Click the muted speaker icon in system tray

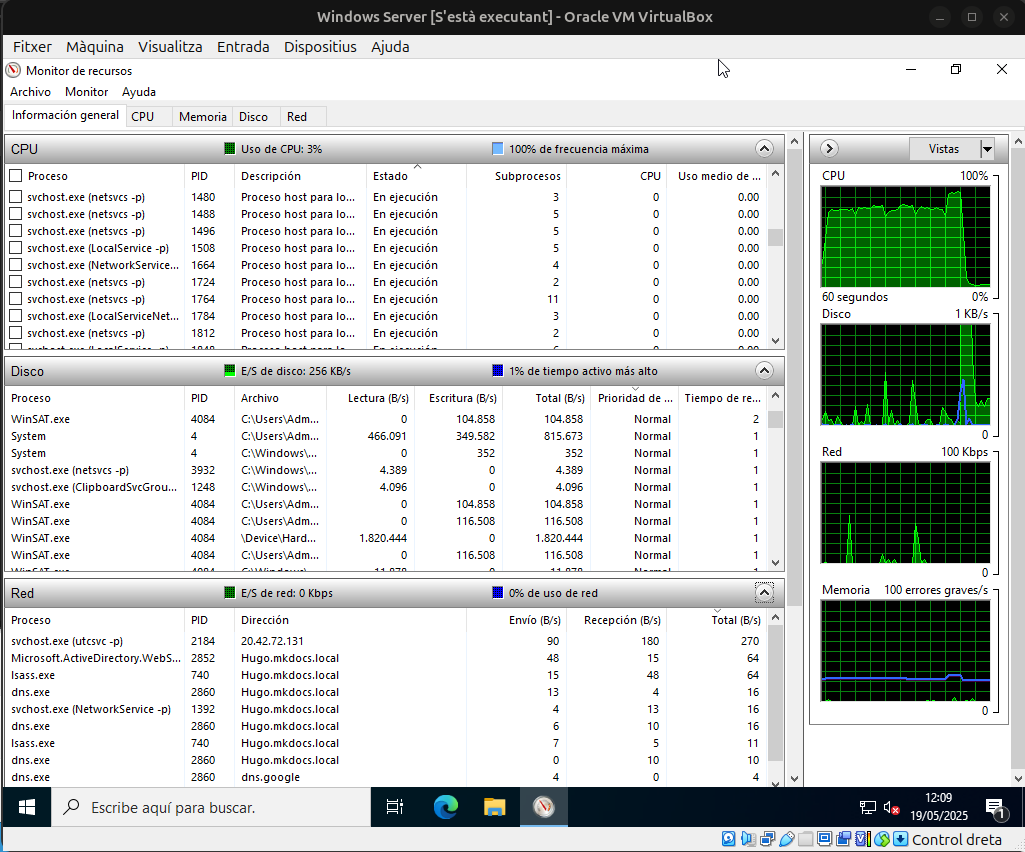coord(890,806)
